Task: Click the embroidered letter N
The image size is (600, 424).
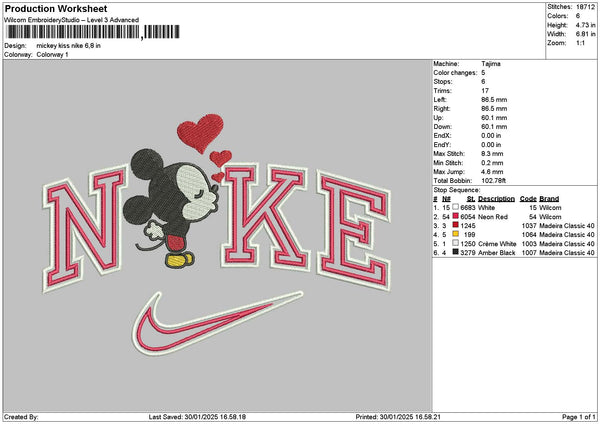Action: [x=85, y=228]
